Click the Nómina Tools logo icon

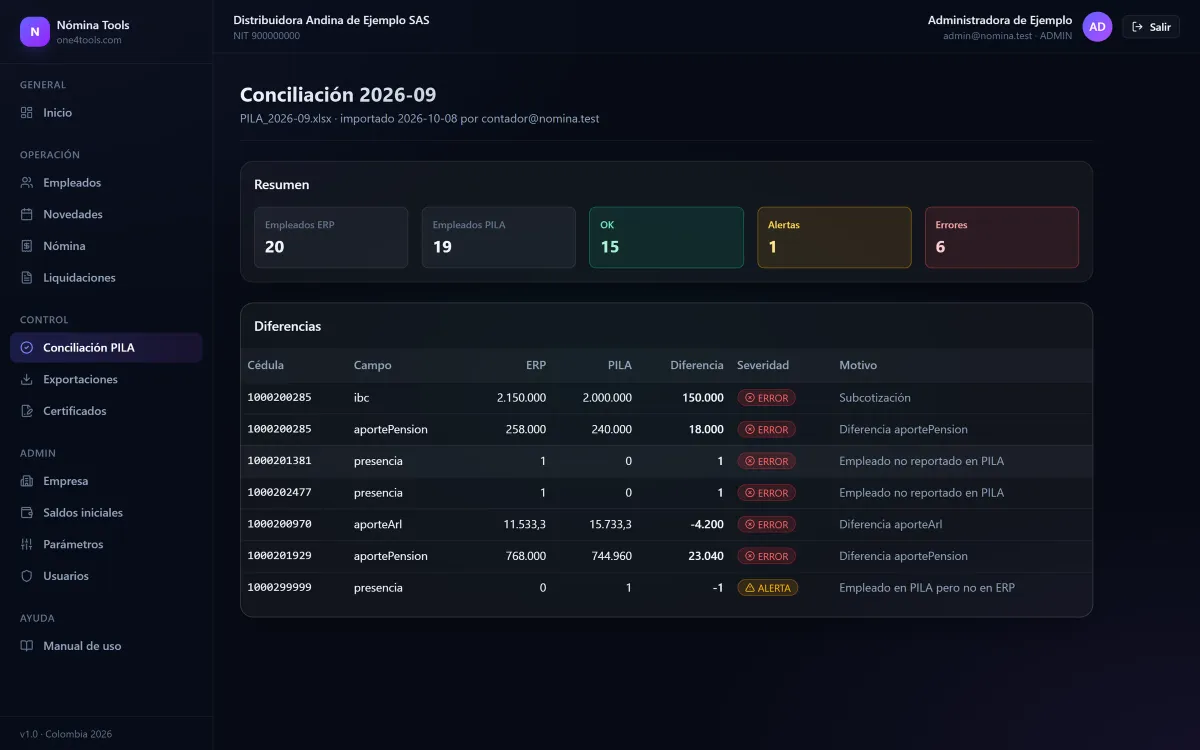pos(35,32)
